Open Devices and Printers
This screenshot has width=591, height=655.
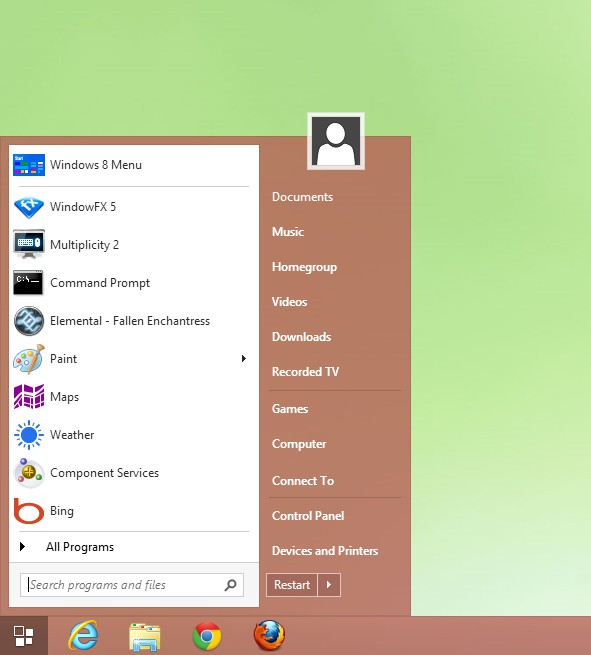325,551
